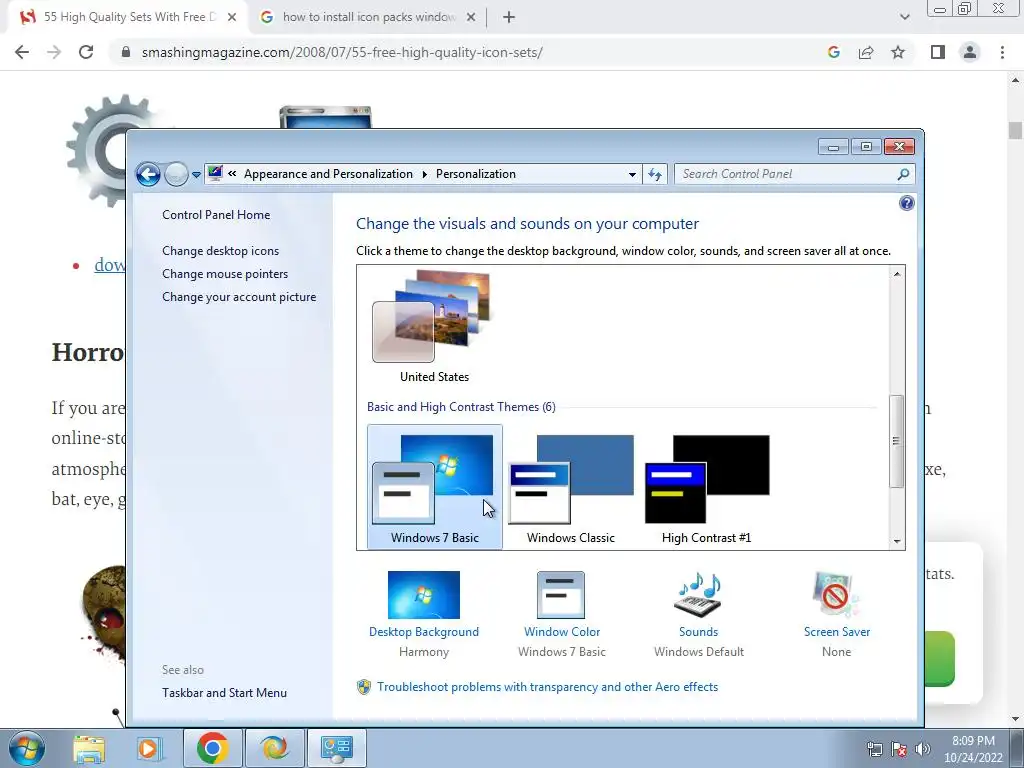The width and height of the screenshot is (1024, 768).
Task: Click theme list scroll down arrow
Action: tap(897, 541)
